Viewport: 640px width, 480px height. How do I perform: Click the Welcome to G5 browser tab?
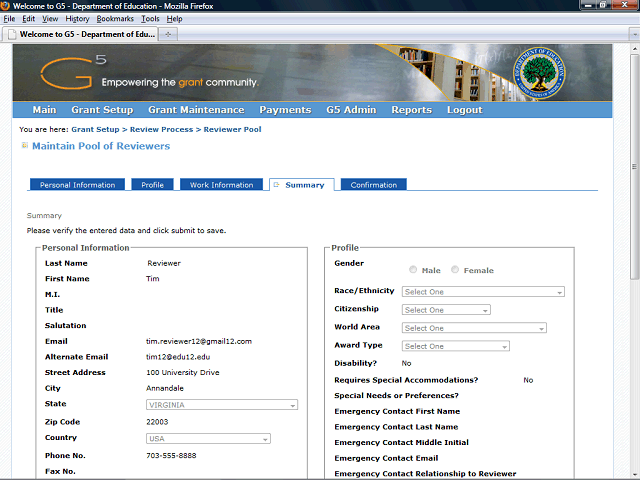(80, 34)
